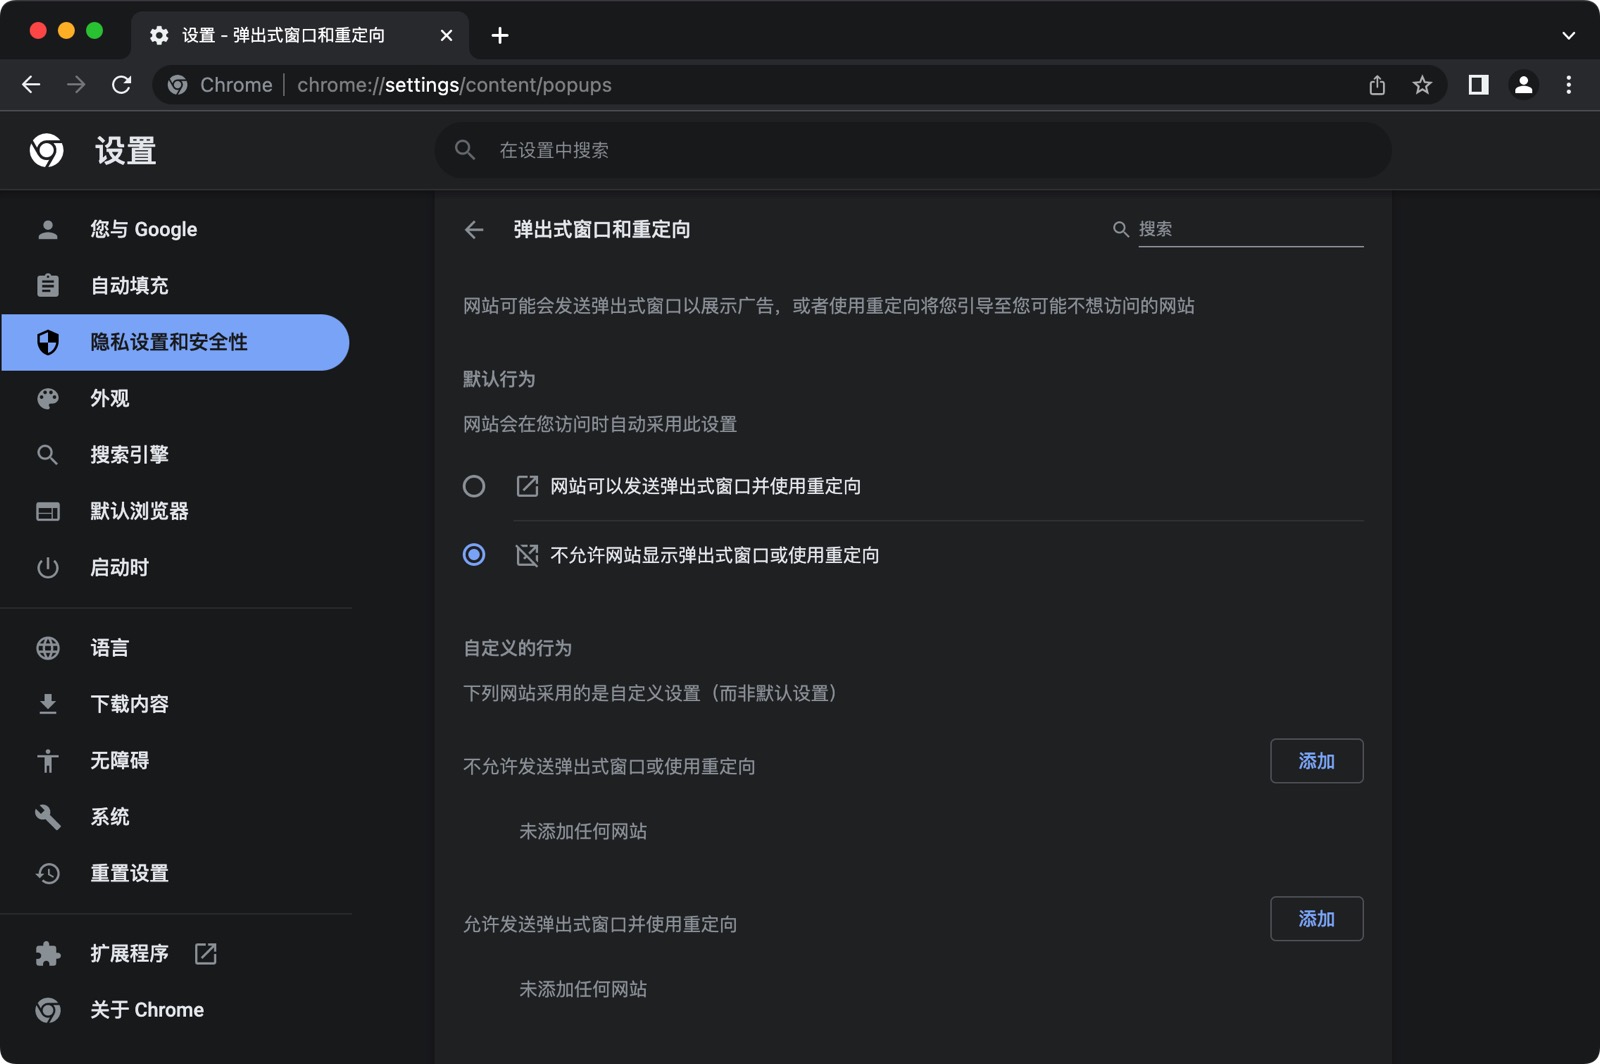
Task: Click shield icon beside 隐私设置和安全性
Action: tap(47, 342)
